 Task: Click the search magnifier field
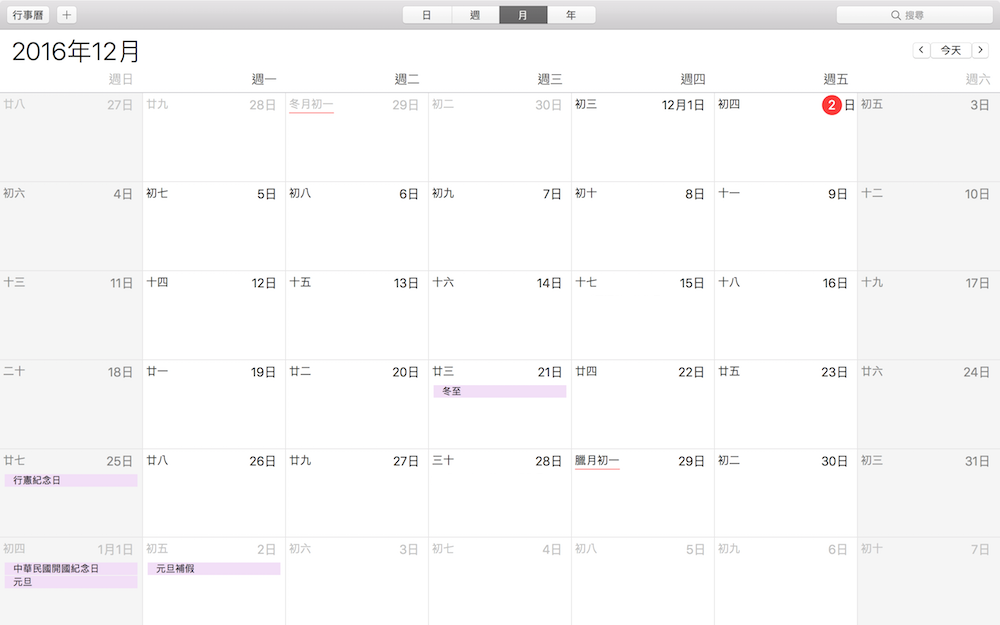912,15
